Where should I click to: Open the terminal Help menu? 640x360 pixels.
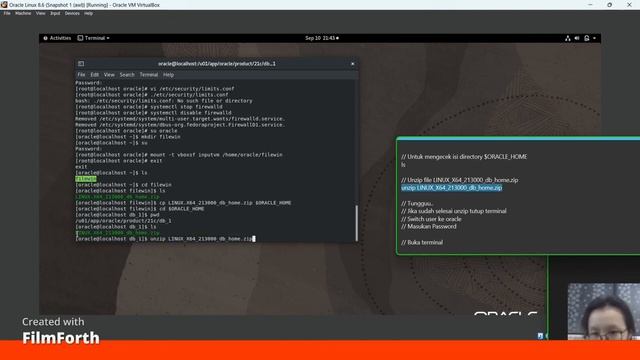[168, 75]
